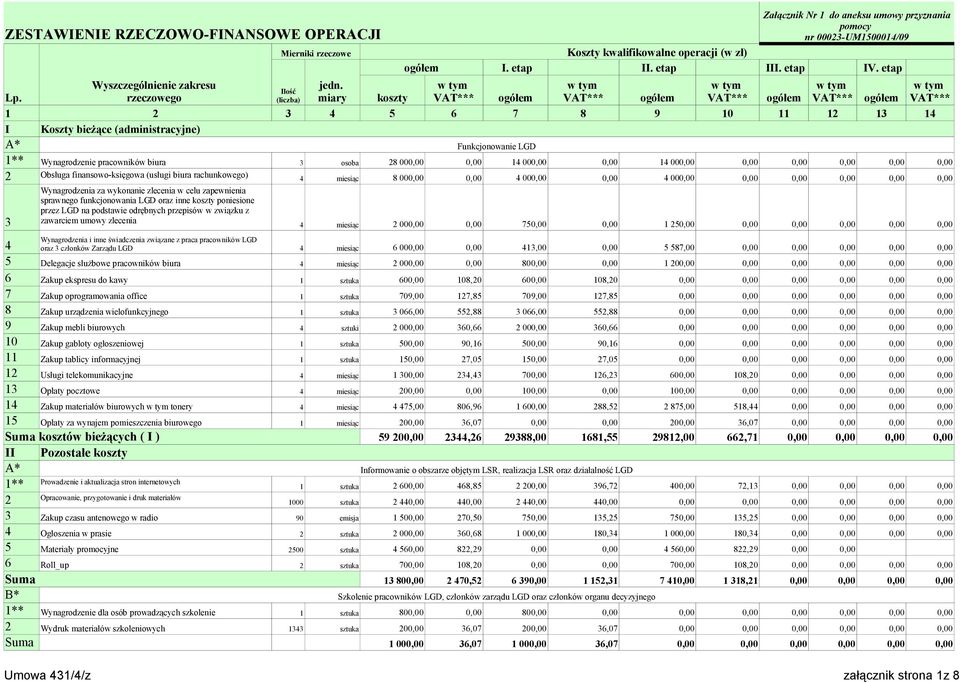Select the total '59 200,00'

400,438
